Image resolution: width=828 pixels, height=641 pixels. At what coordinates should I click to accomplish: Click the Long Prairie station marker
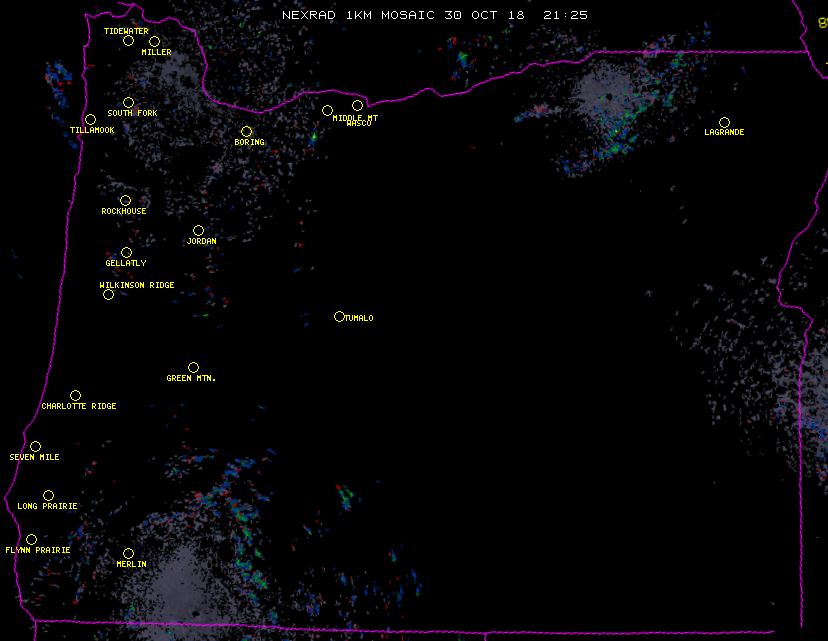tap(48, 495)
